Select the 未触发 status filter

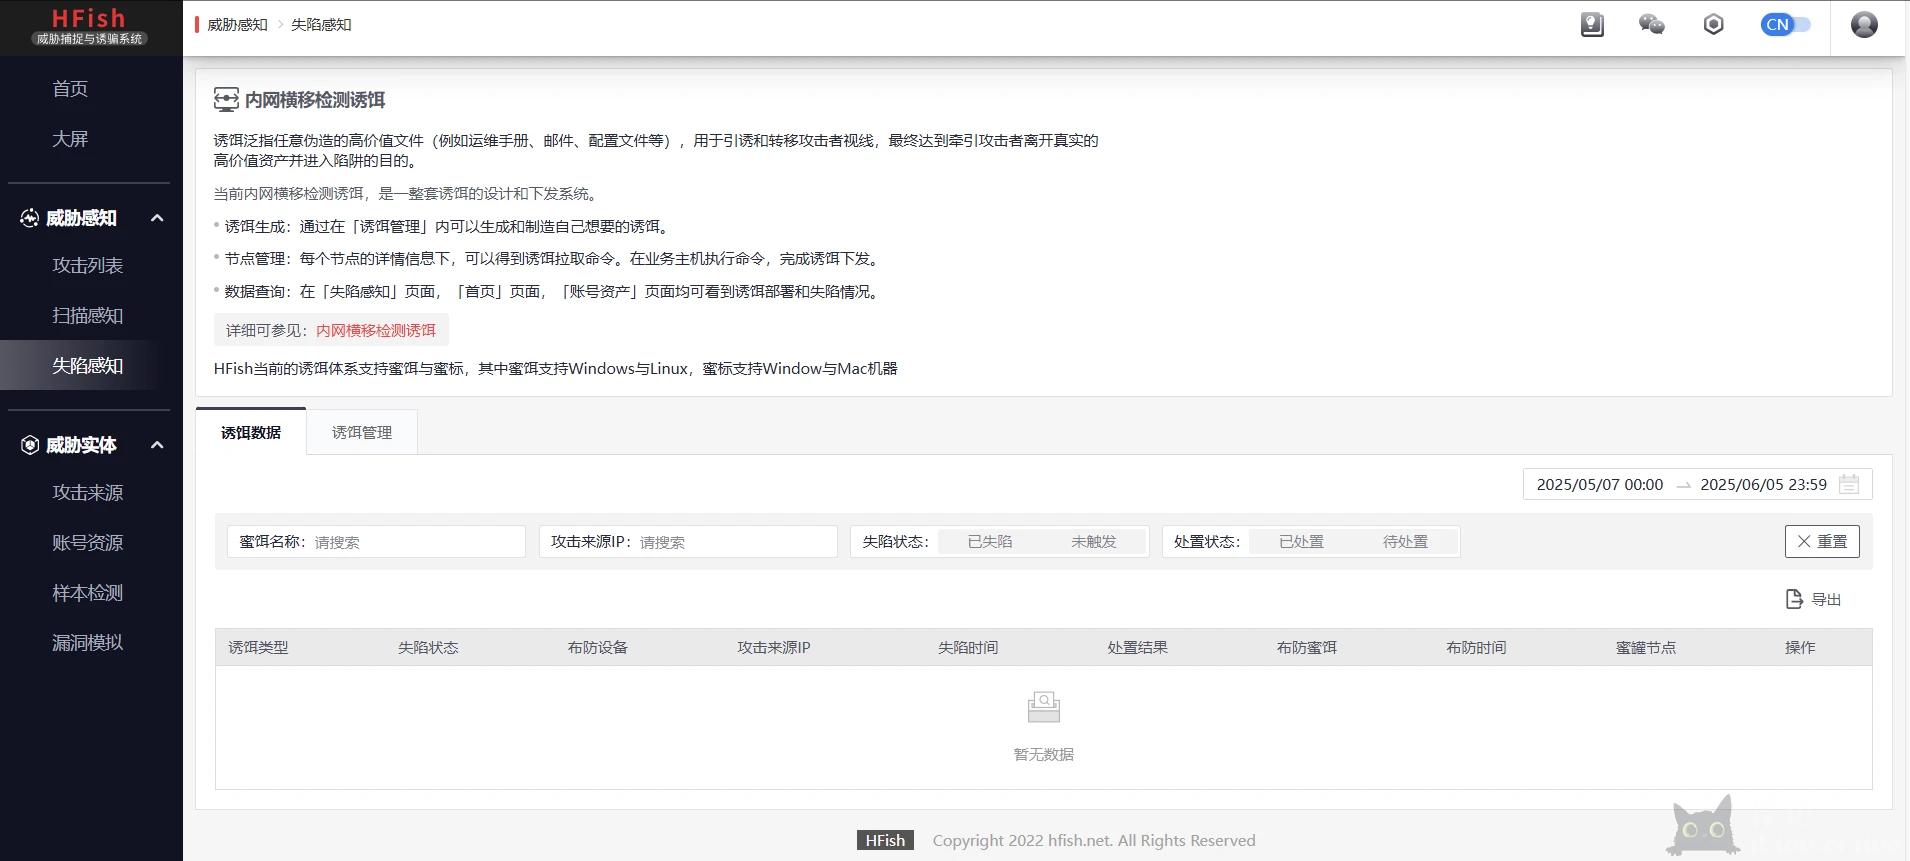[1093, 542]
